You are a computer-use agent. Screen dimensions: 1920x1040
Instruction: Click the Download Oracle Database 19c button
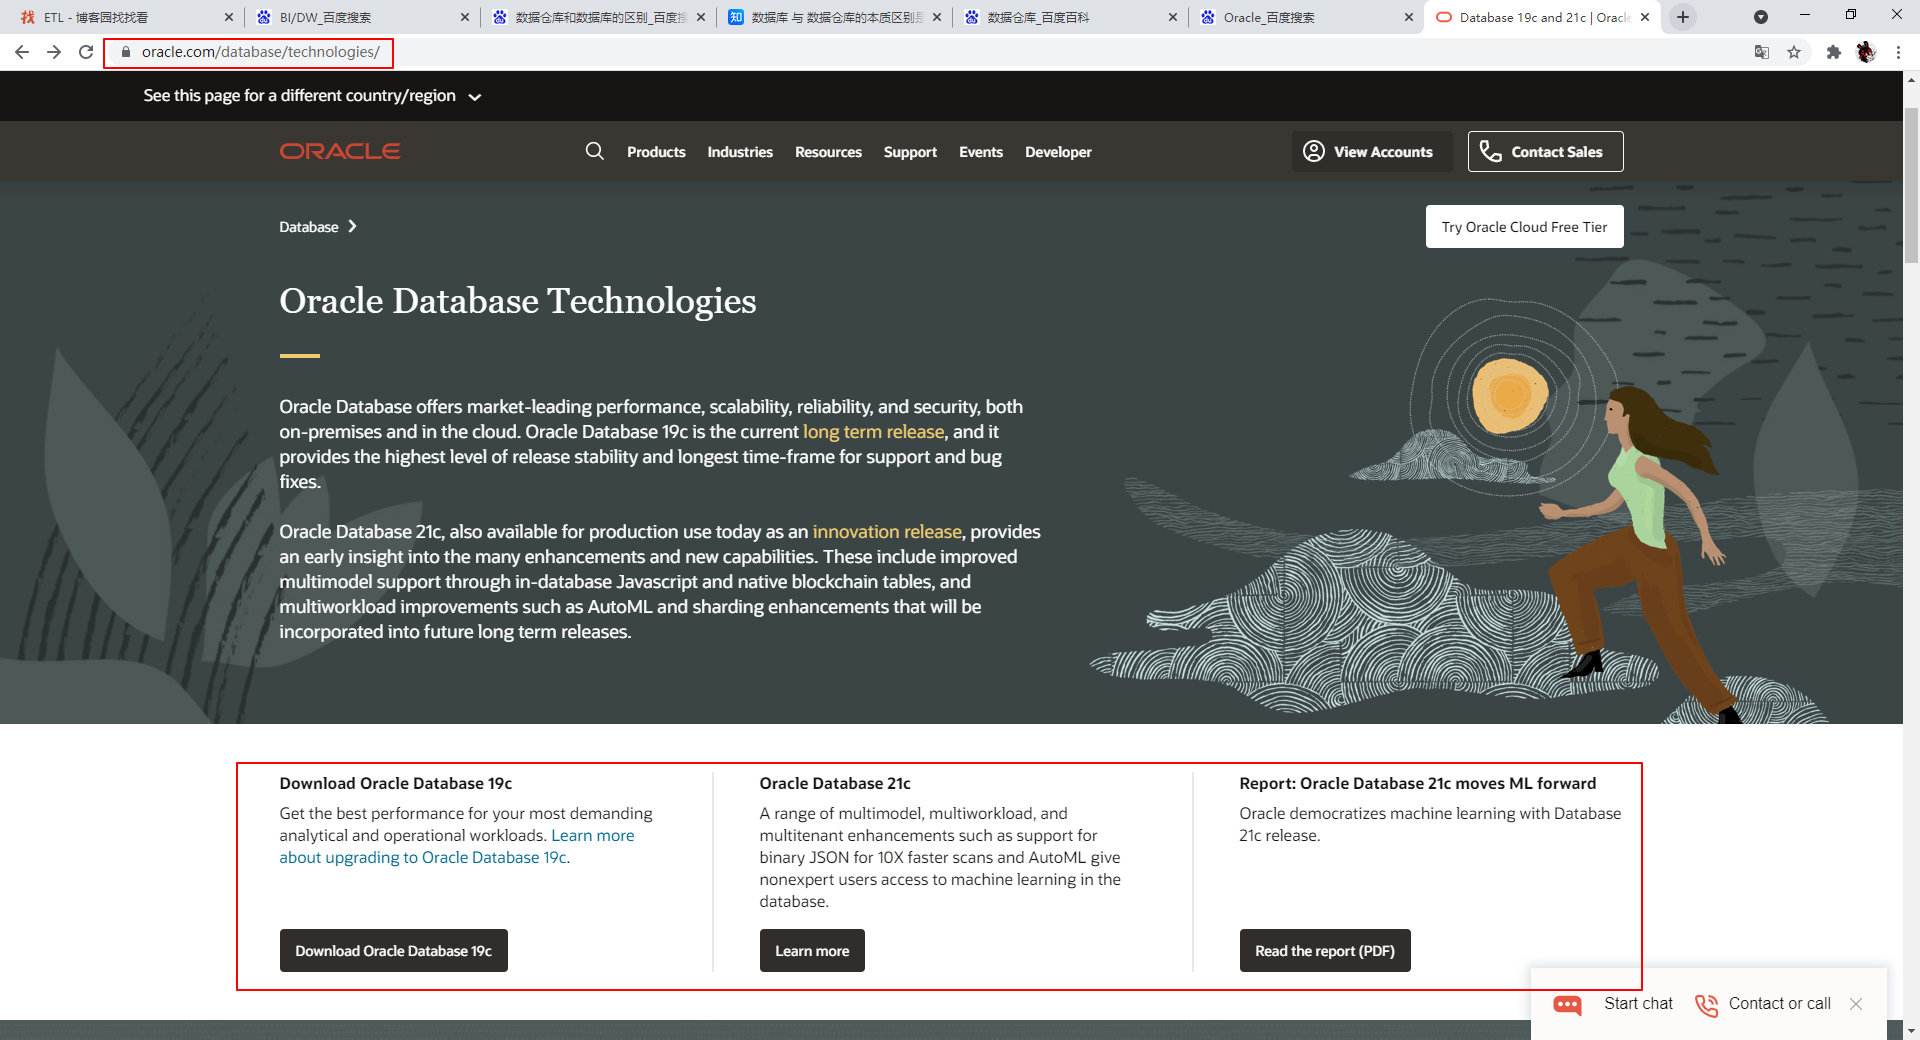coord(394,950)
